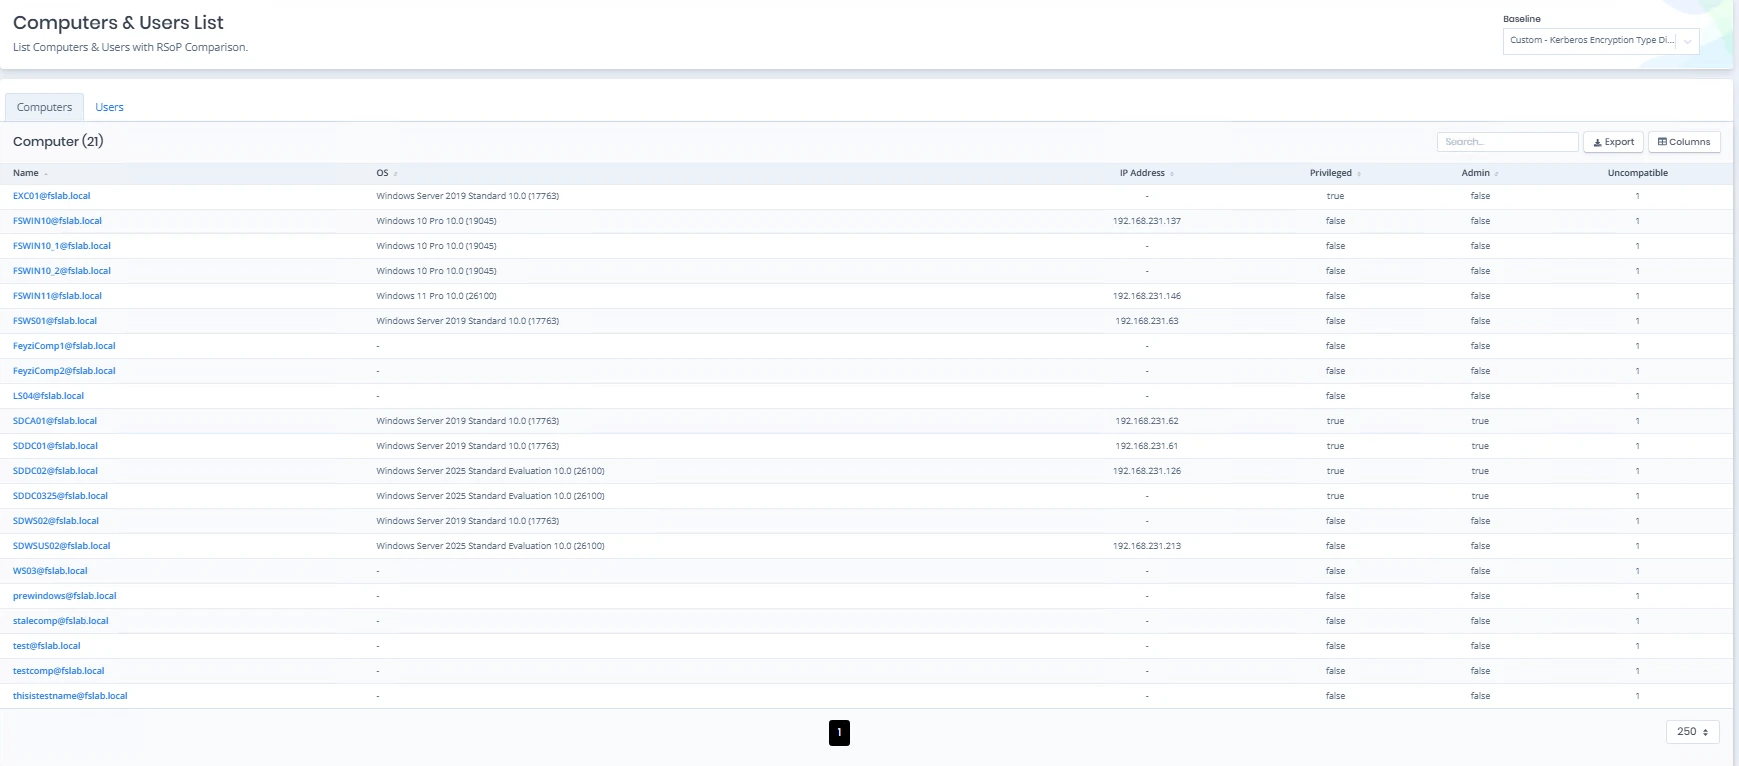Click Privileged value true for EXC01
The image size is (1739, 766).
(x=1335, y=196)
